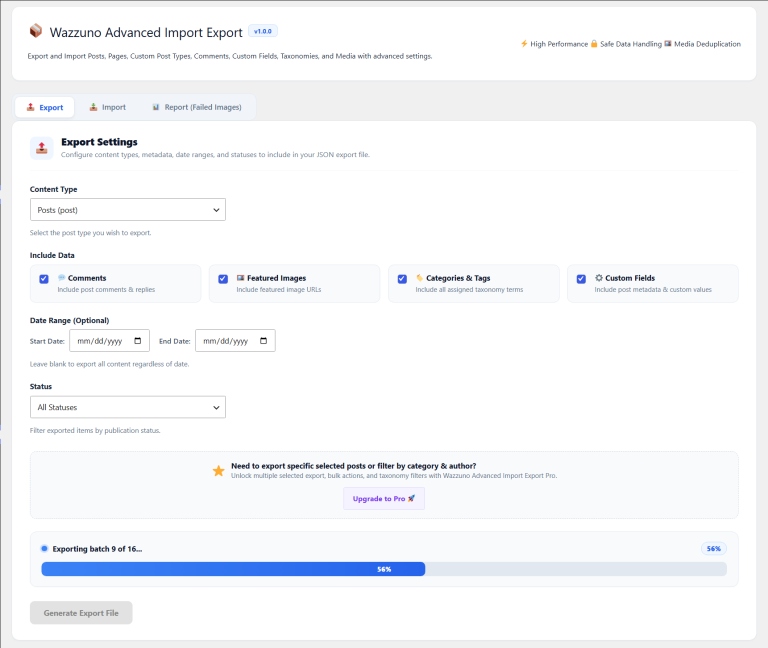Click the Featured Images picture icon
The image size is (768, 648).
click(x=240, y=278)
